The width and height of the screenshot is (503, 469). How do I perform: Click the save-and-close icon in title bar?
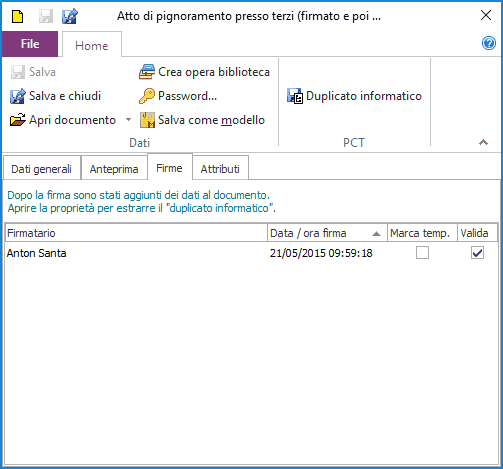(x=70, y=16)
